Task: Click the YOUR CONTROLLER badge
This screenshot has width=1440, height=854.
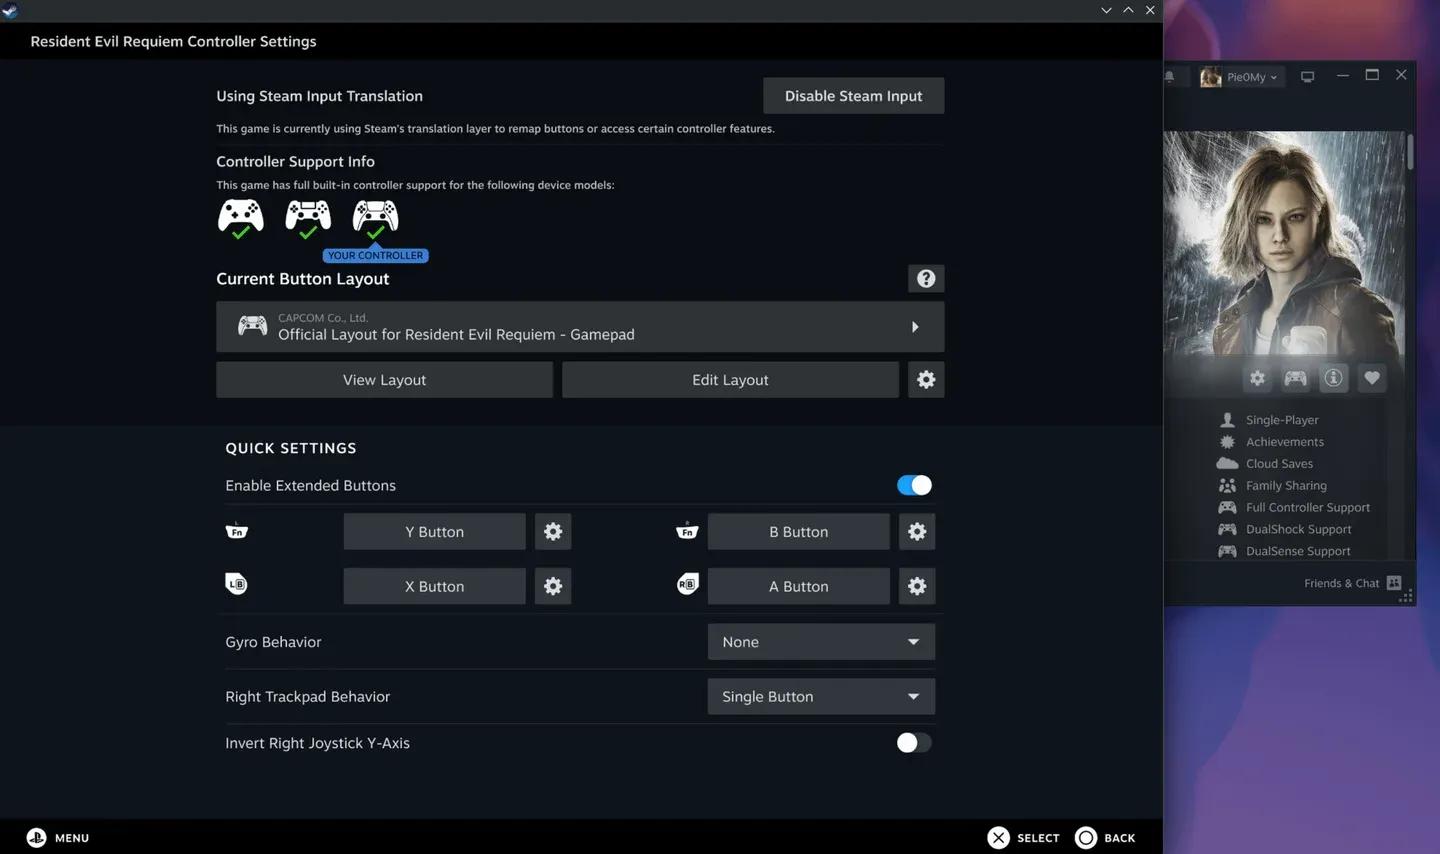Action: (376, 256)
